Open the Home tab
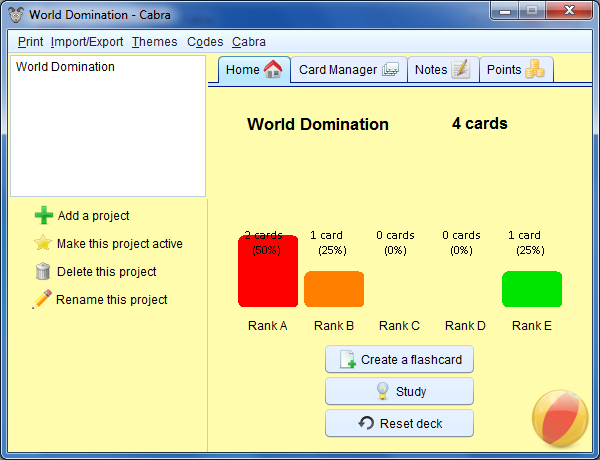The height and width of the screenshot is (460, 600). click(254, 70)
